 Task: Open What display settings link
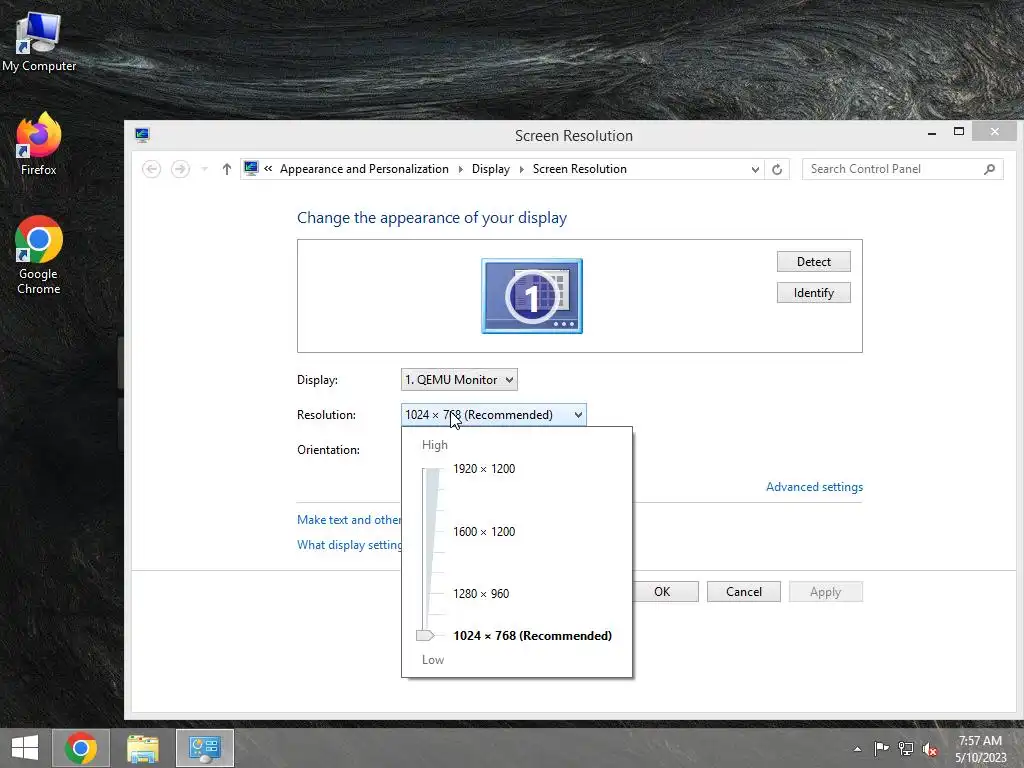[349, 545]
